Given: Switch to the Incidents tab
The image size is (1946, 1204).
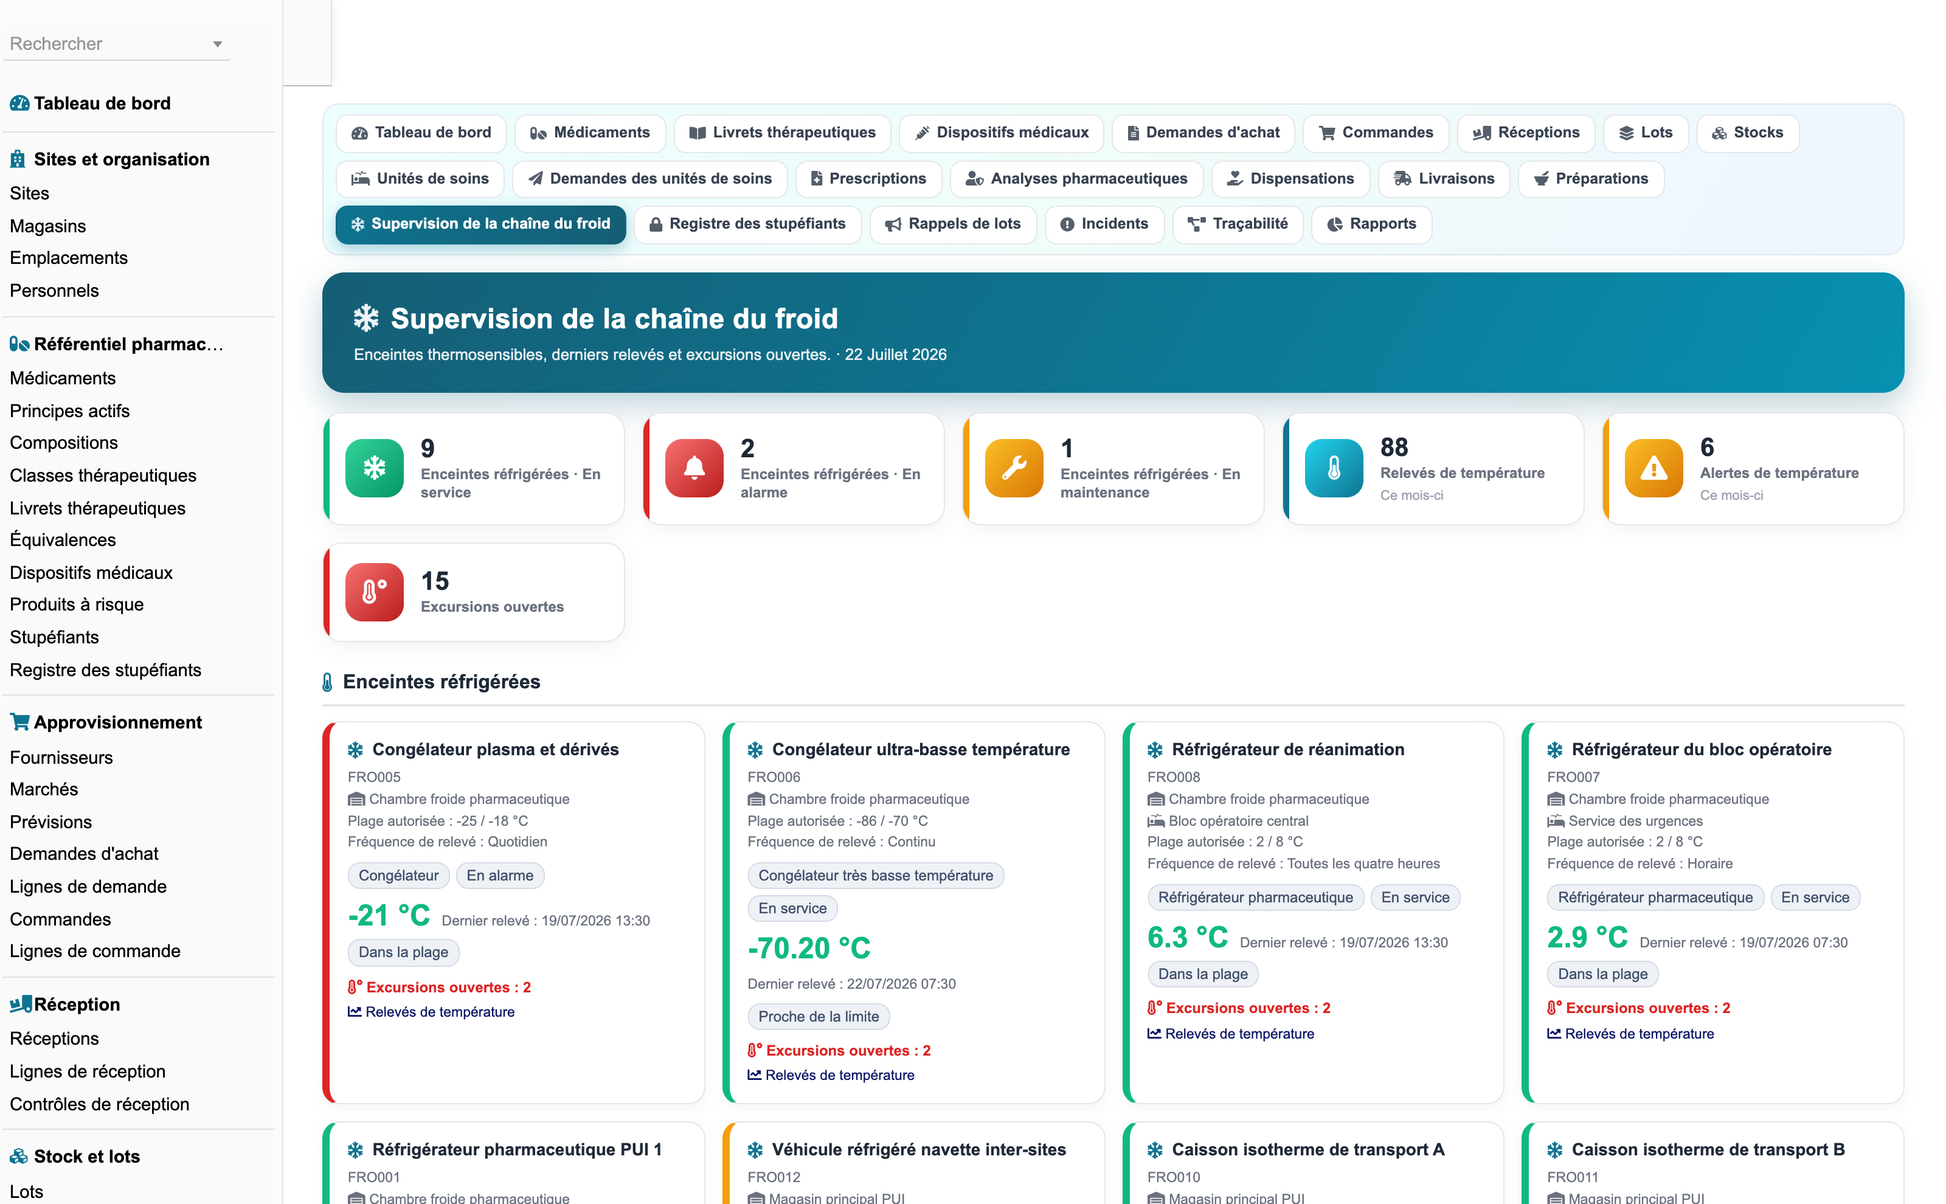Looking at the screenshot, I should point(1104,224).
